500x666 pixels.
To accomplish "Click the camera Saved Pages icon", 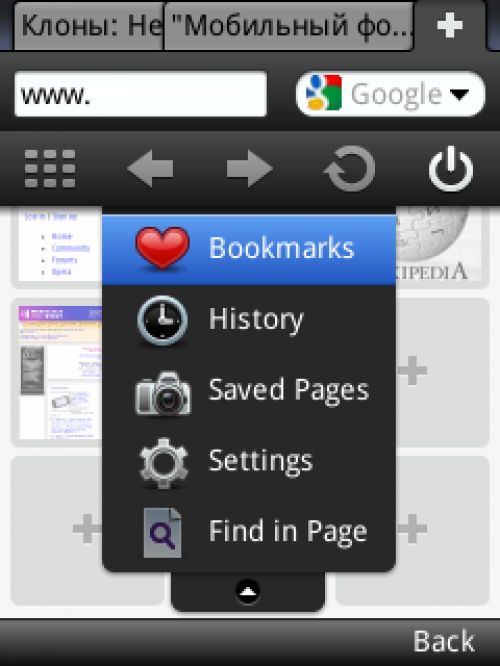I will (163, 393).
